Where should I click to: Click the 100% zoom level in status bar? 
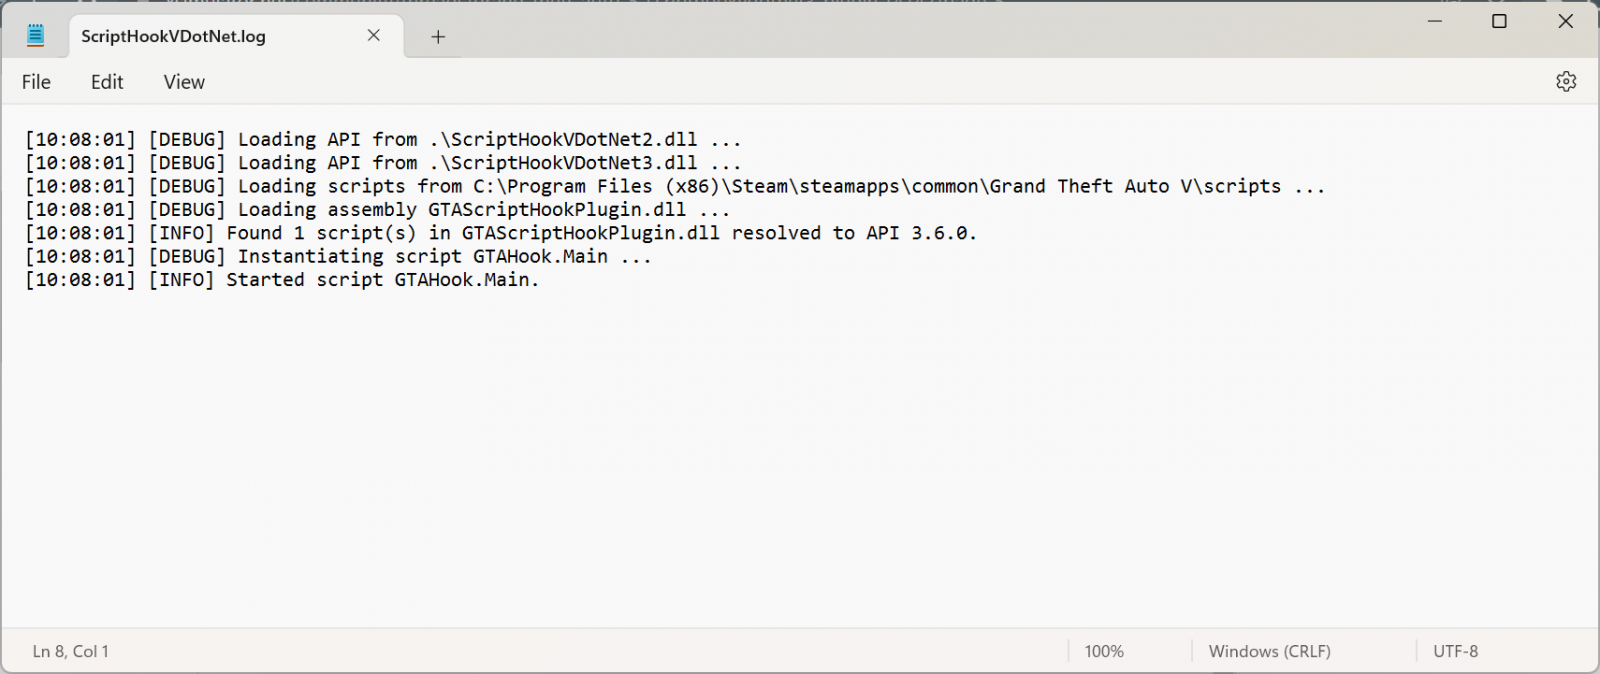coord(1104,651)
